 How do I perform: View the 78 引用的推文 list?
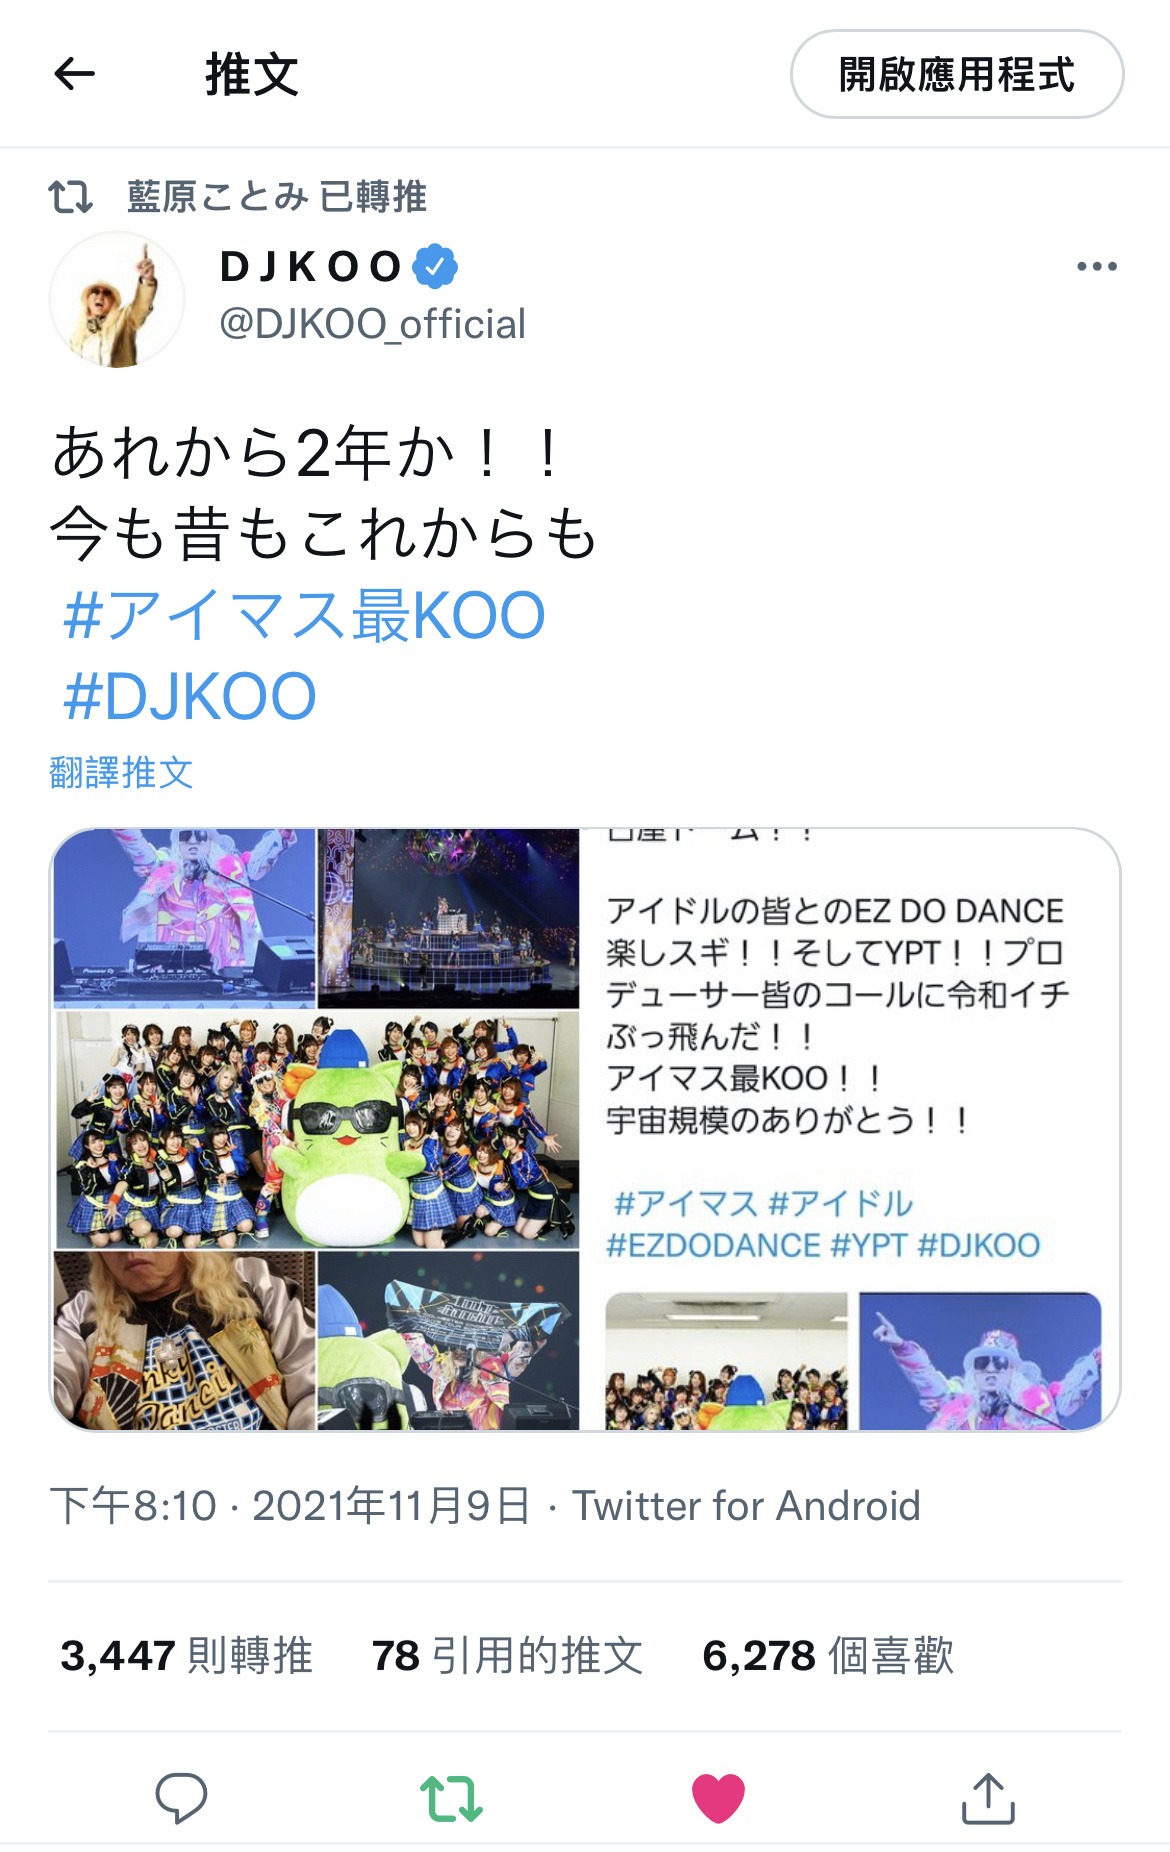(507, 1656)
